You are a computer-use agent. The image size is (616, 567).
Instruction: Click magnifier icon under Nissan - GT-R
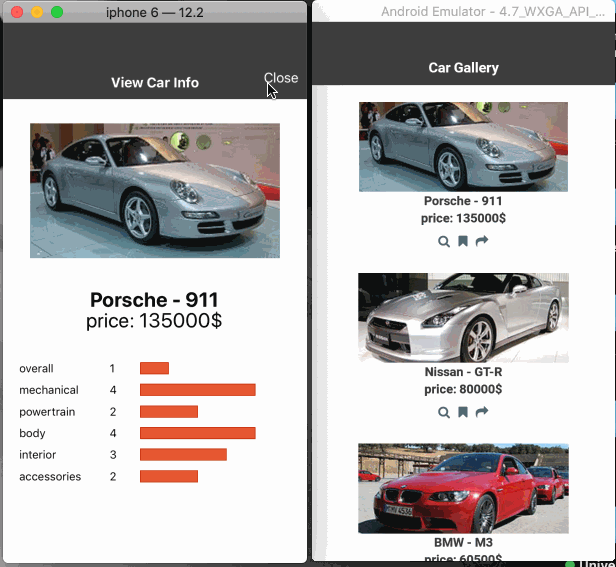444,412
